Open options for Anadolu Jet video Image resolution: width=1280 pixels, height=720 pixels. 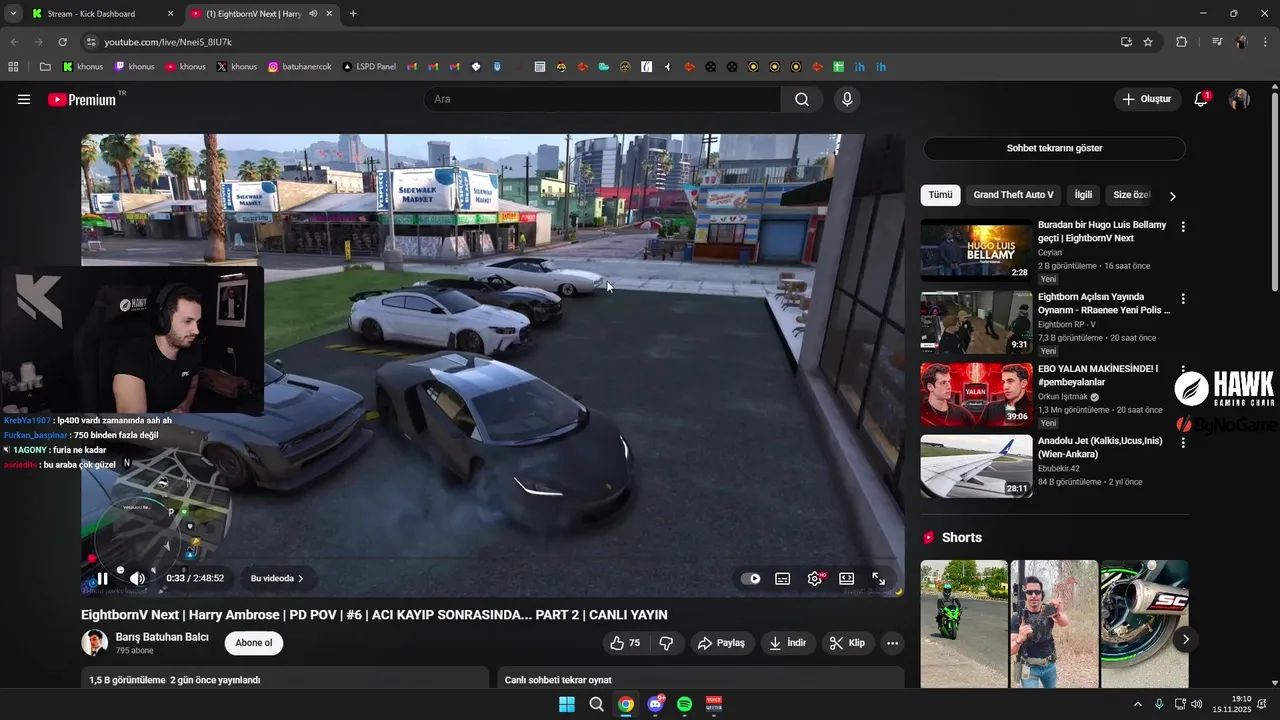coord(1183,443)
